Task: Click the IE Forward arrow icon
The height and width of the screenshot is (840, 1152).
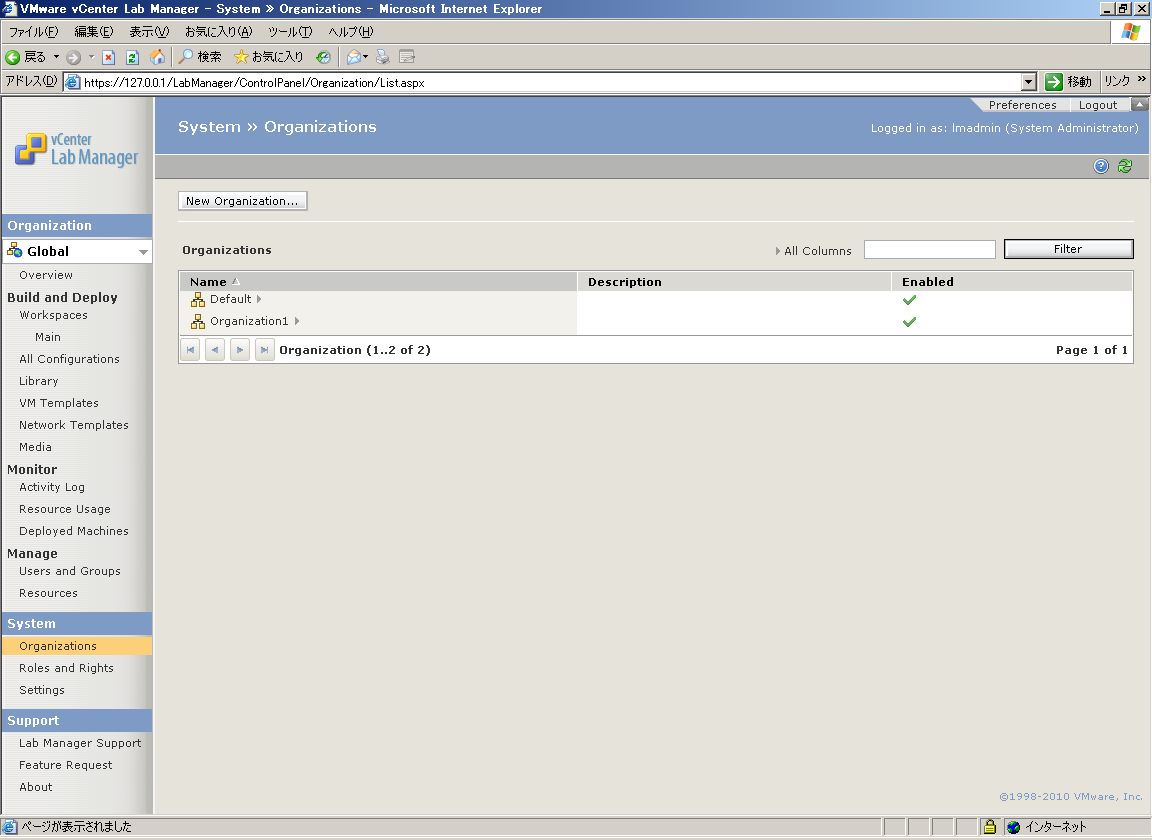Action: pyautogui.click(x=73, y=57)
